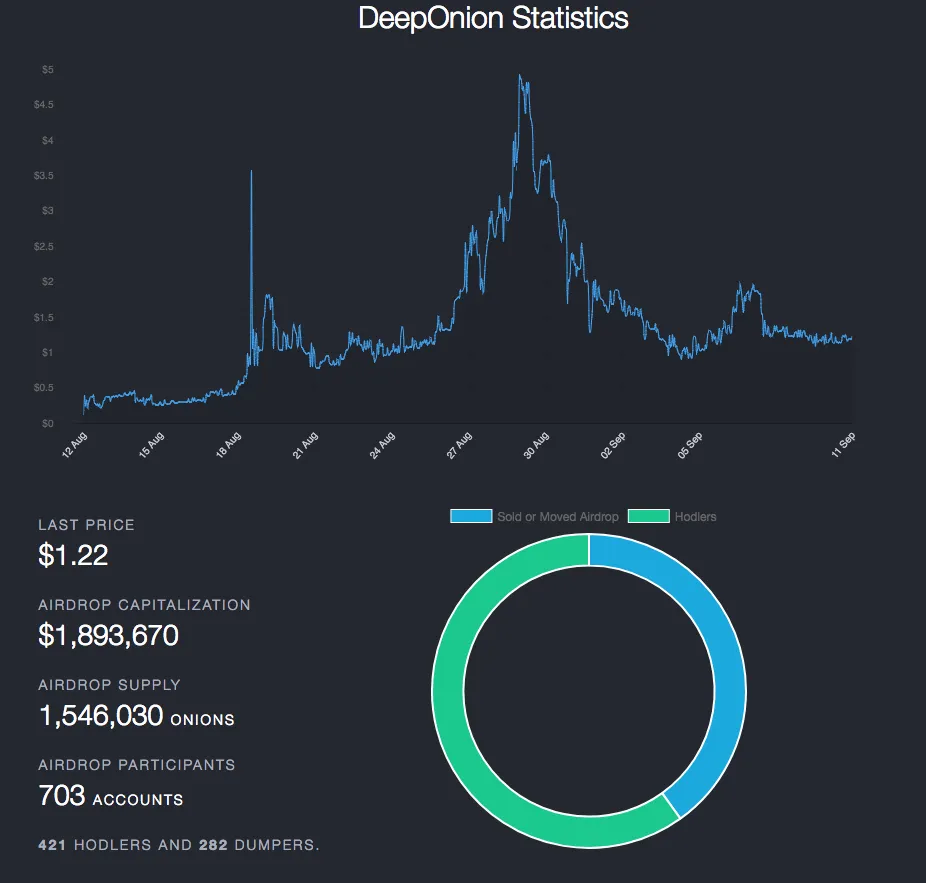Click the $4.5 y-axis label
Viewport: 926px width, 883px height.
coord(44,105)
